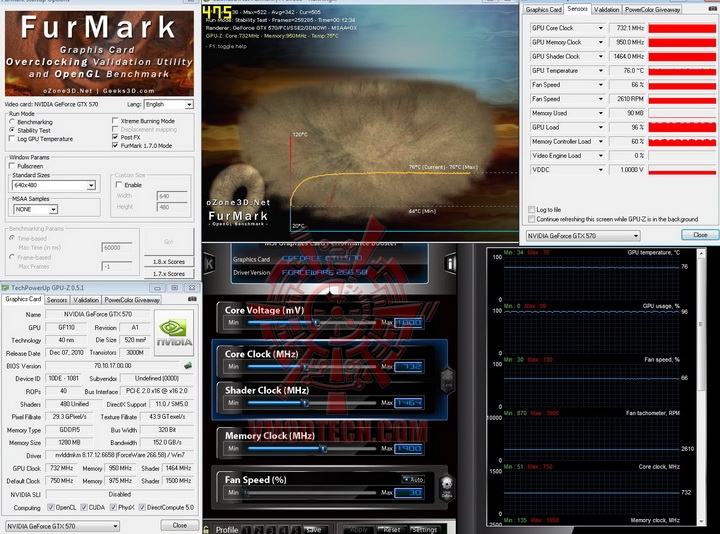Select the Stability Test run mode
Image resolution: width=720 pixels, height=534 pixels.
12,130
